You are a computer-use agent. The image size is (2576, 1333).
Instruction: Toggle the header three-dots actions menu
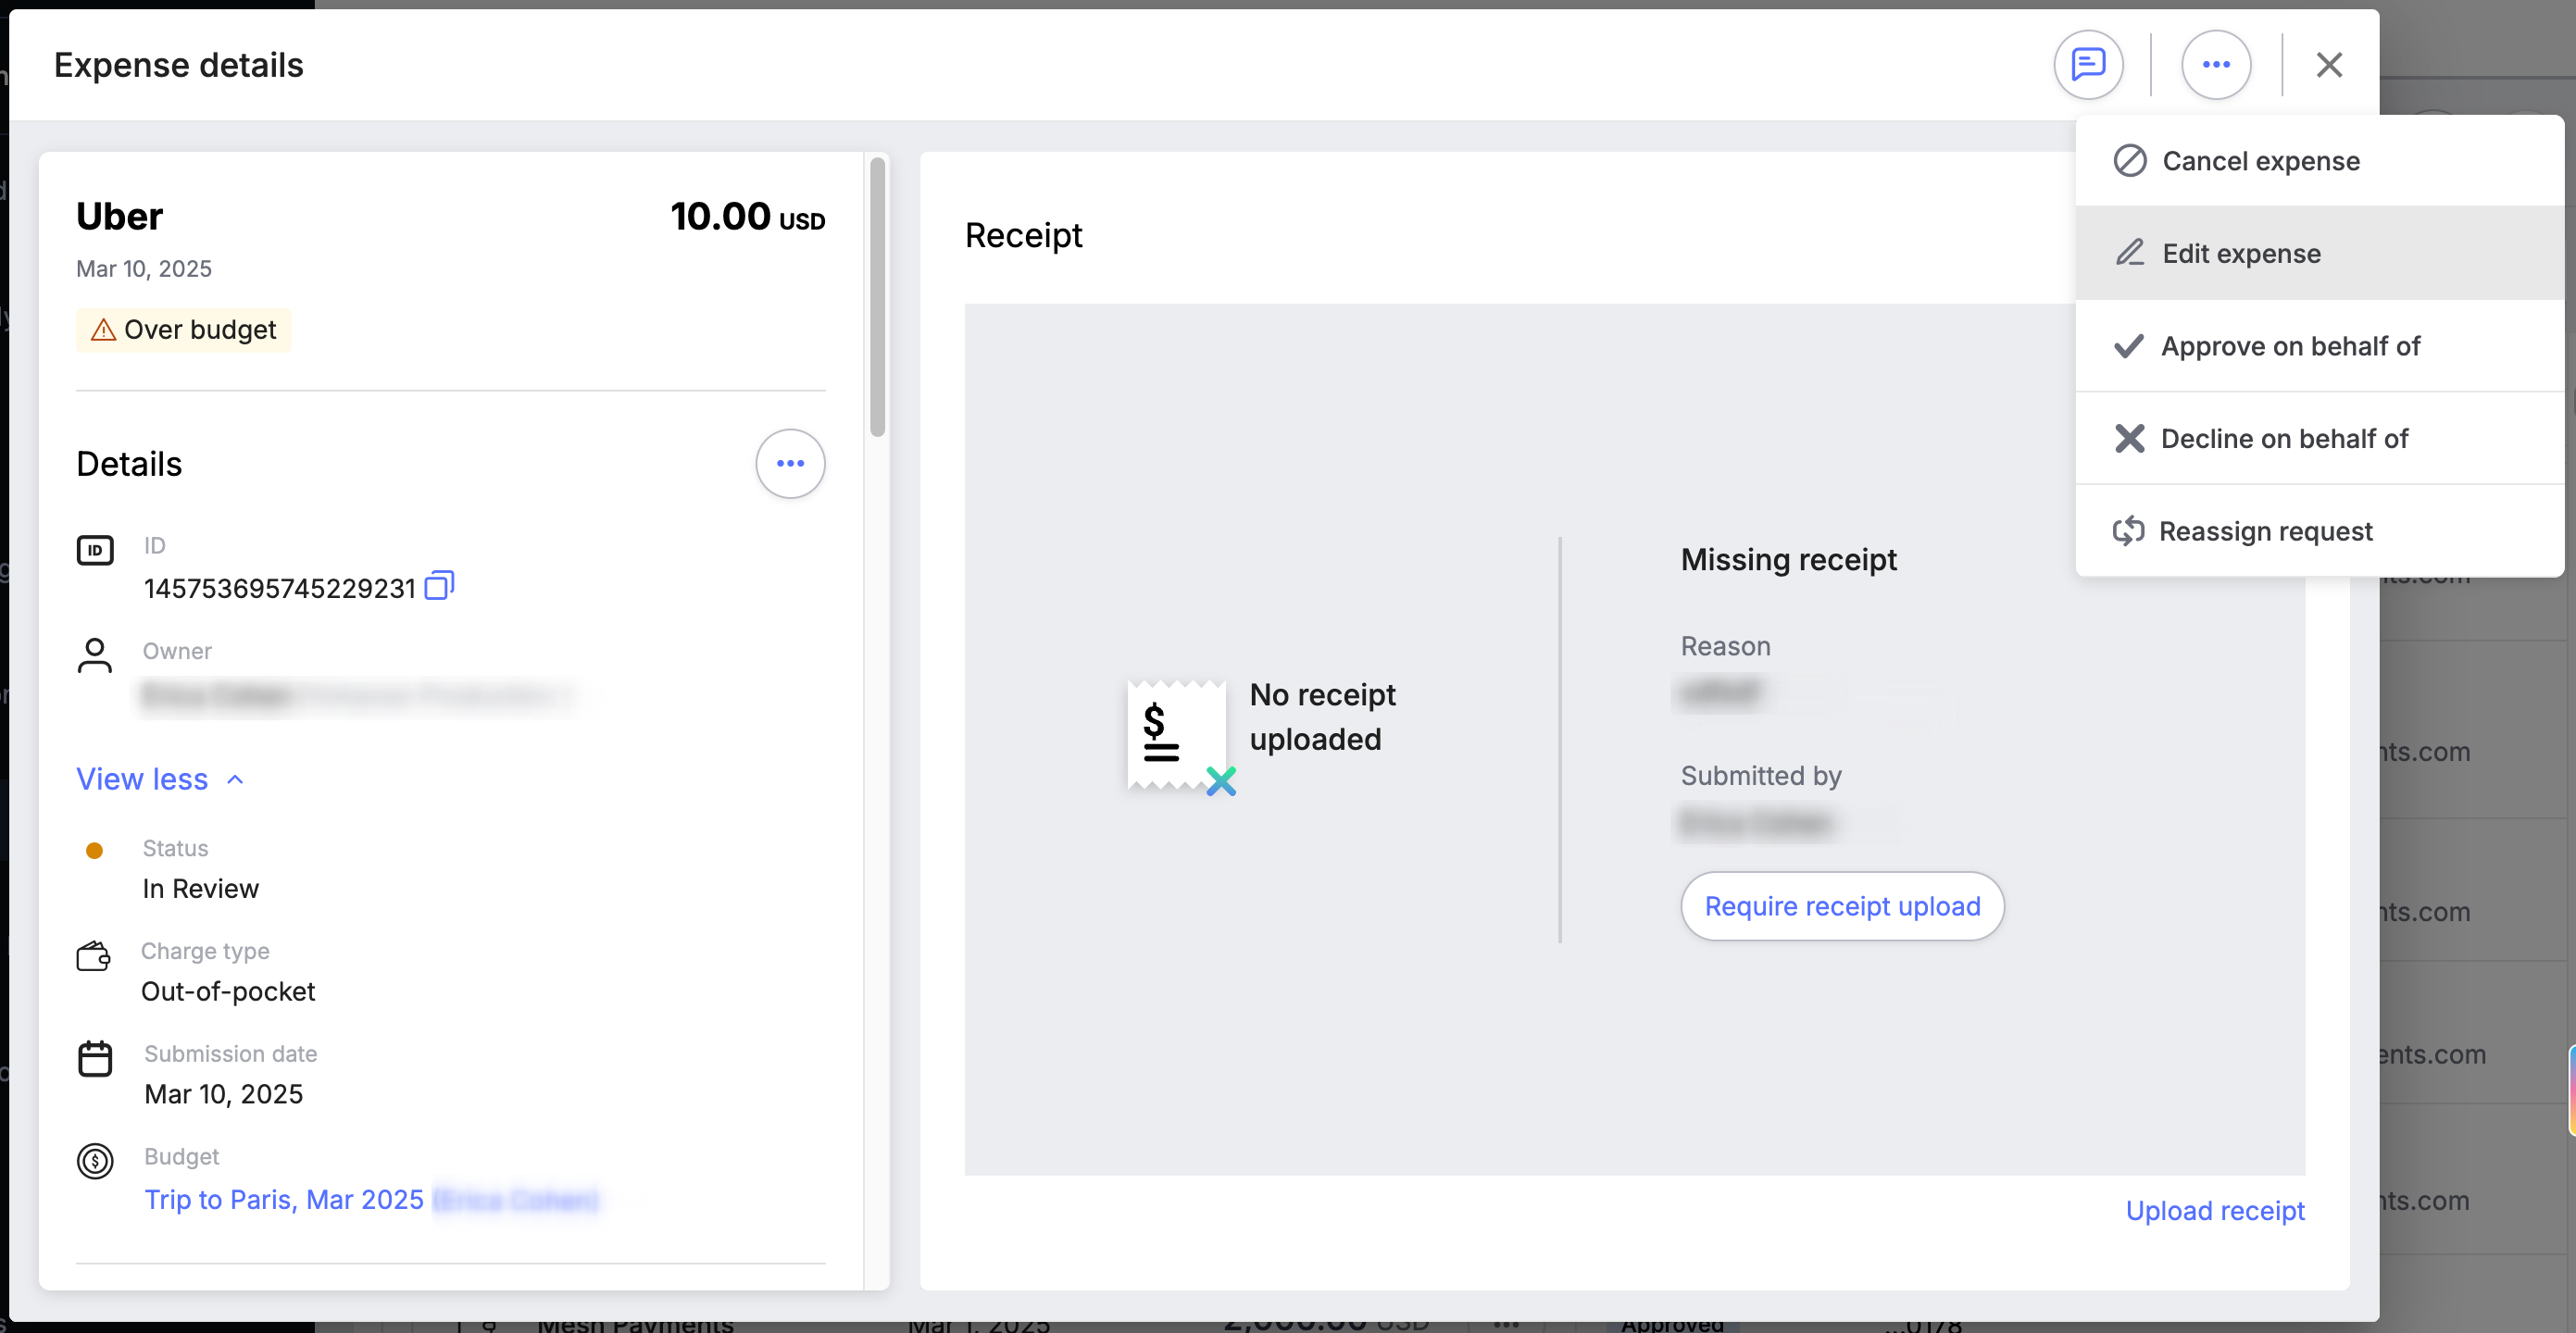(2216, 65)
